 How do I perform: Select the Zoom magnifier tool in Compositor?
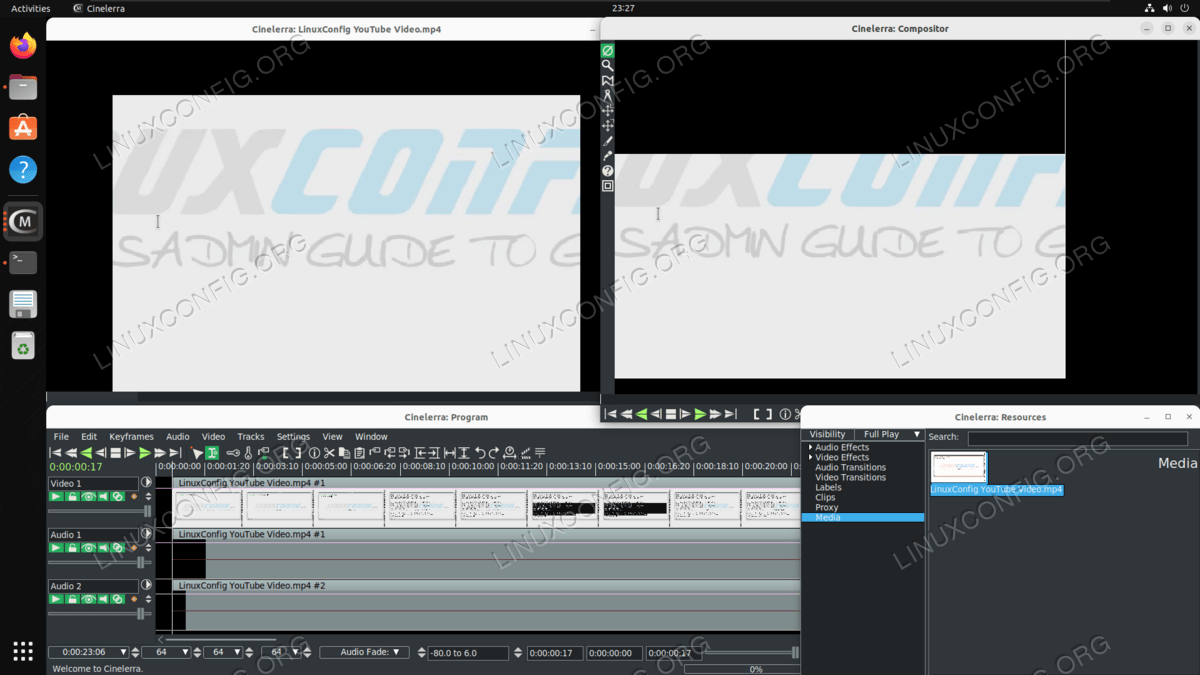pyautogui.click(x=607, y=65)
